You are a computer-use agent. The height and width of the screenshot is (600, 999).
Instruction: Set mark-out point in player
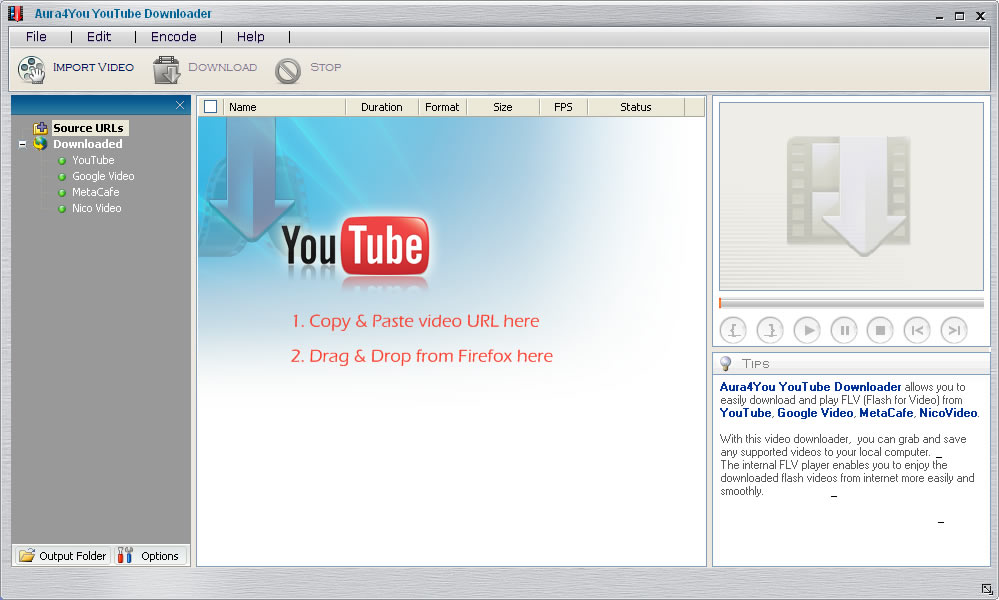point(770,331)
